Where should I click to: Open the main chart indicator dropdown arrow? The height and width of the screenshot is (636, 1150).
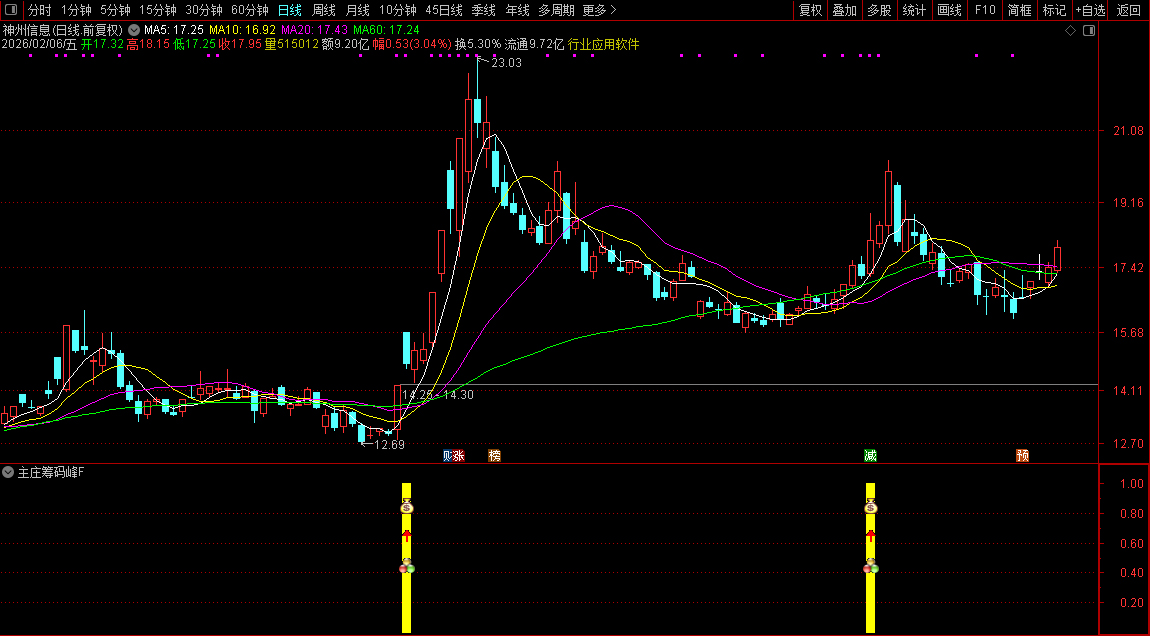coord(133,30)
